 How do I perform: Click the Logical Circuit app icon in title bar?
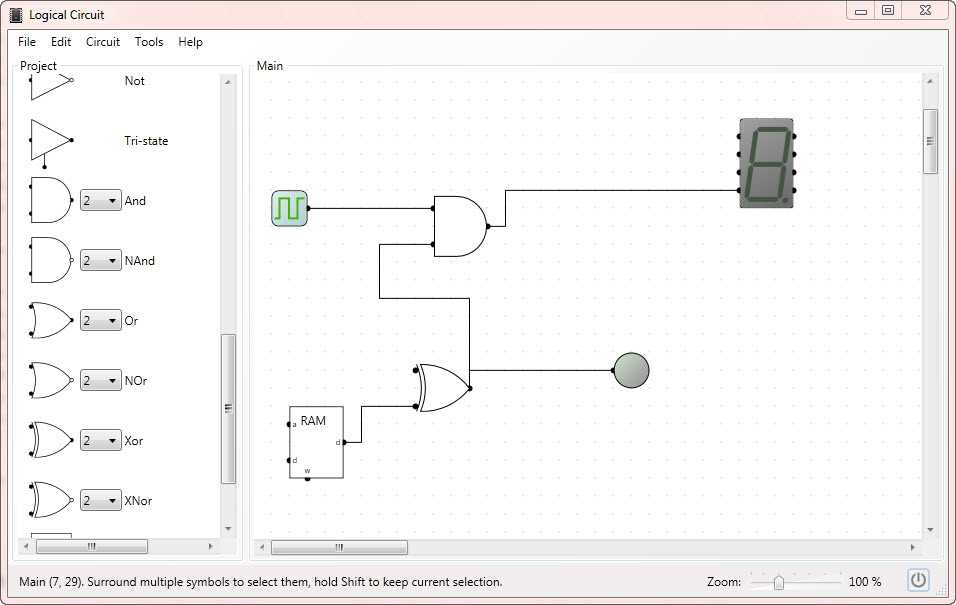16,15
